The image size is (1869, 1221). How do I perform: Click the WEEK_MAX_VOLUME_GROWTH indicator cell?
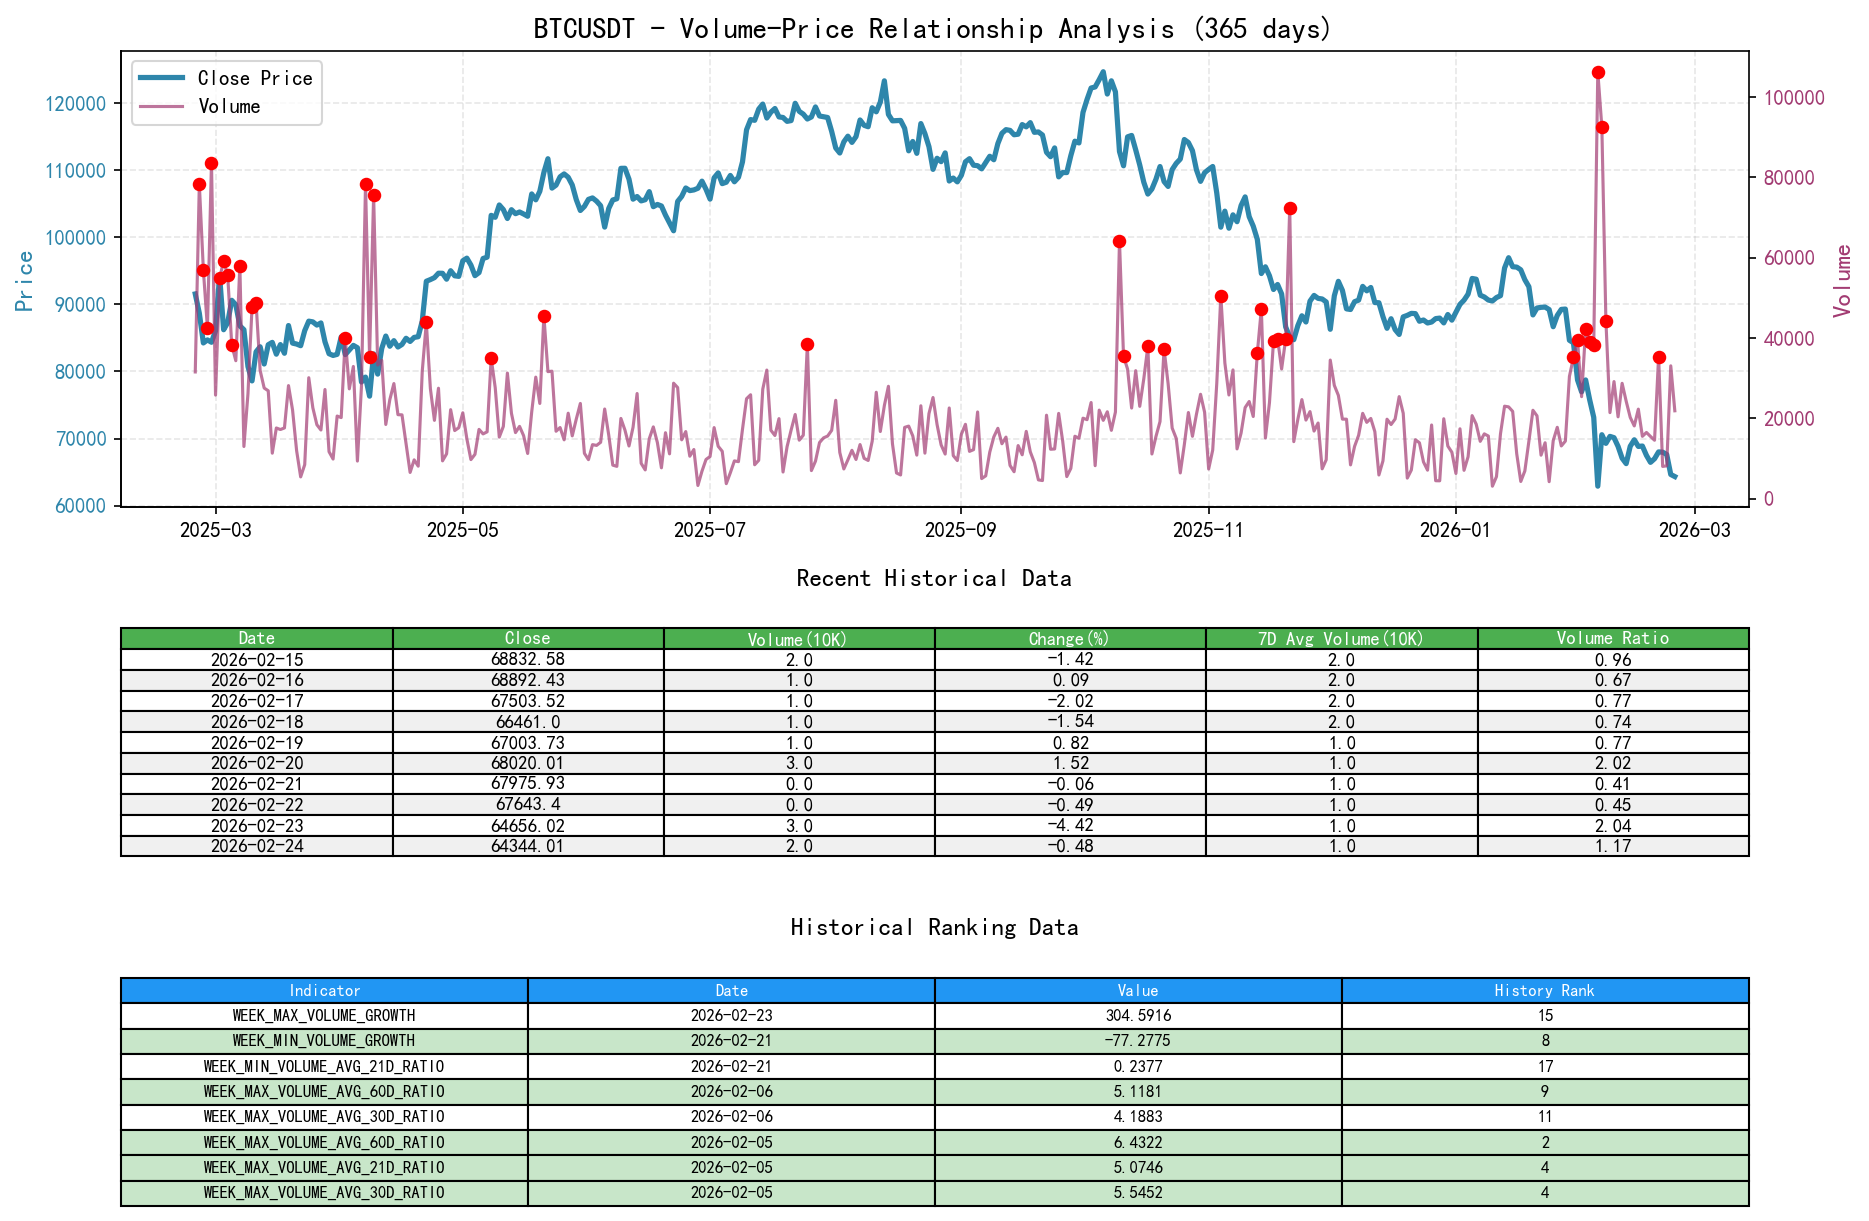tap(322, 1014)
